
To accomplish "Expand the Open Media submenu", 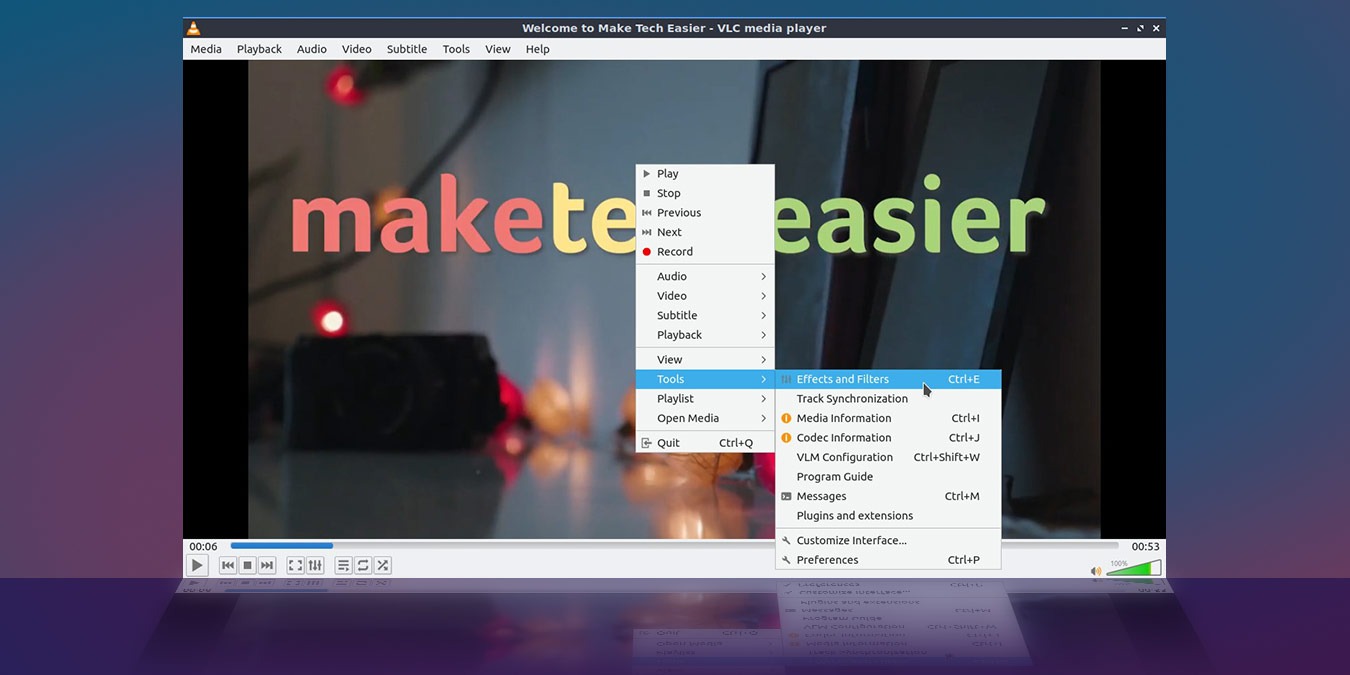I will point(687,418).
